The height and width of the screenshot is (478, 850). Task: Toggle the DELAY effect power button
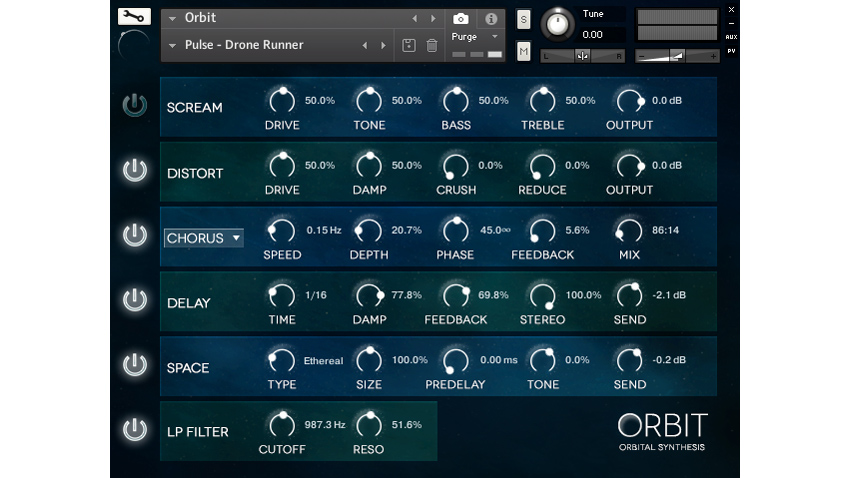pos(134,300)
